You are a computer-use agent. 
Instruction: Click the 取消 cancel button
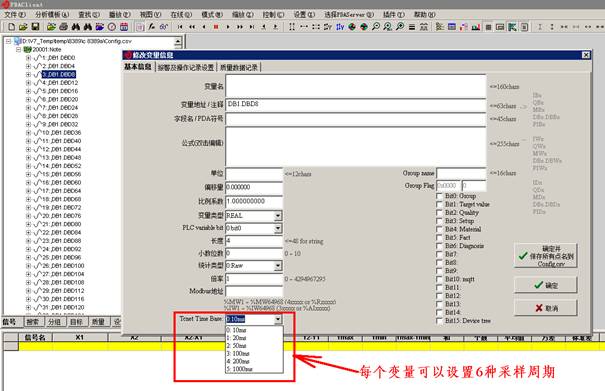click(546, 308)
